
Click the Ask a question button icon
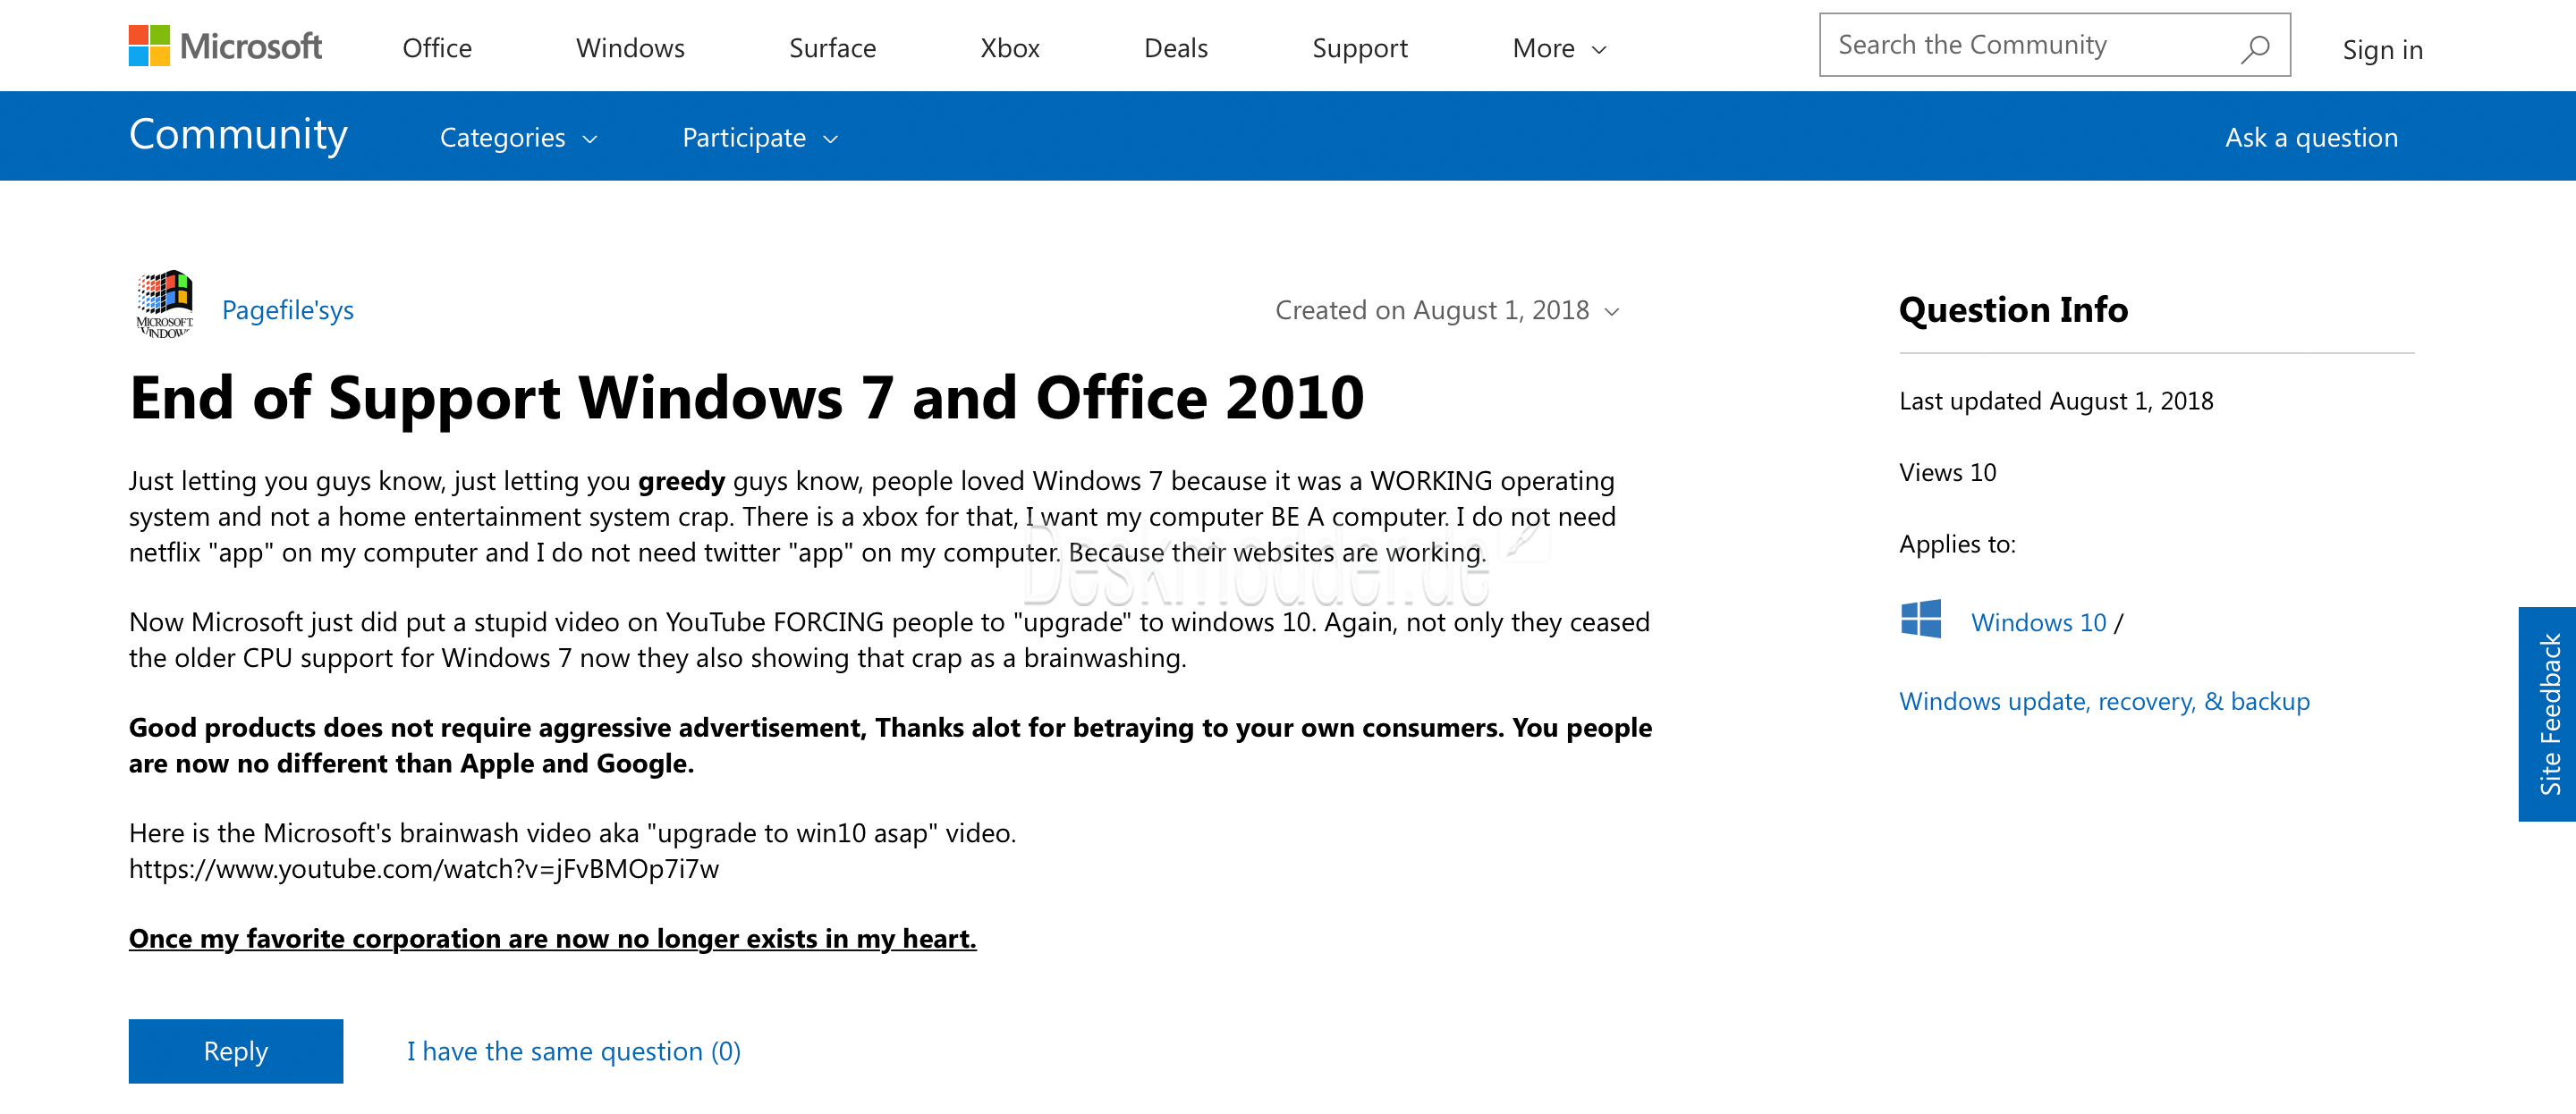2309,138
